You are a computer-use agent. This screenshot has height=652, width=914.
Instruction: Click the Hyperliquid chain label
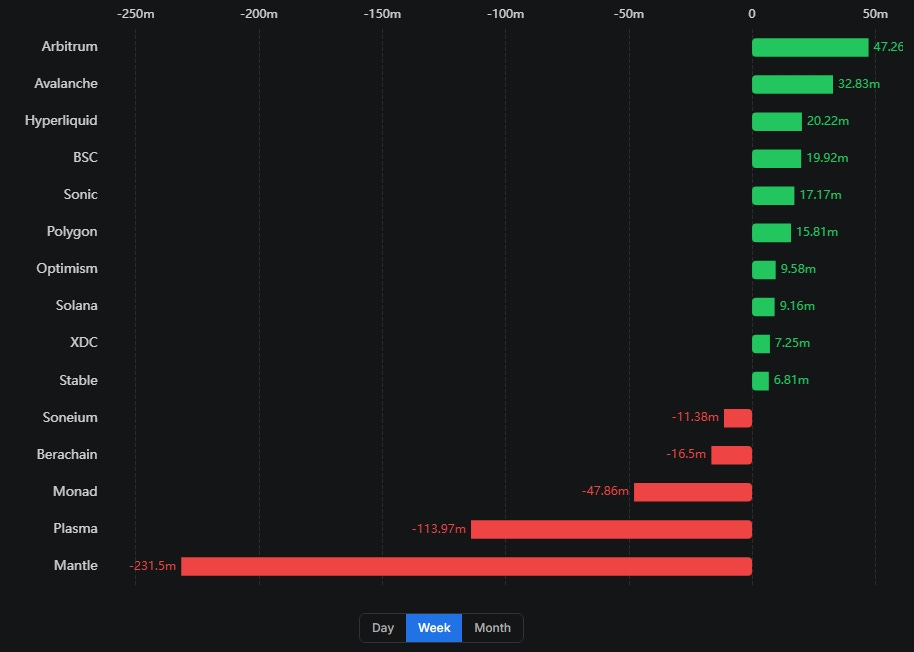61,121
